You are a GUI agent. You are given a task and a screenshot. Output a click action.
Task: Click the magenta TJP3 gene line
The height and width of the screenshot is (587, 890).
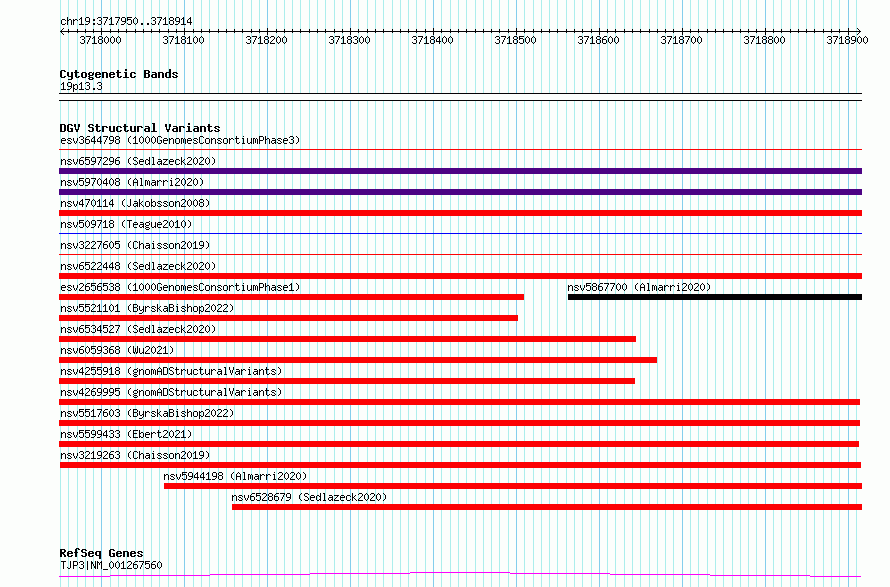460,575
